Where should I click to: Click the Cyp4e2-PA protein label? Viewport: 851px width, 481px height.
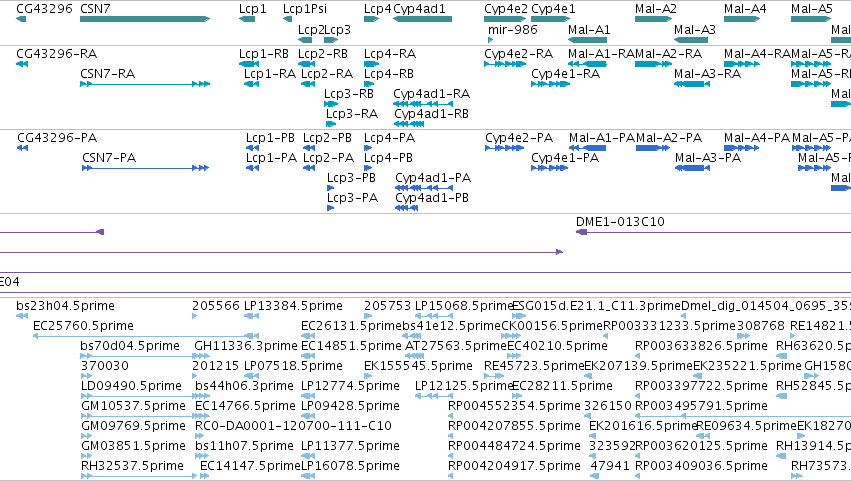tap(519, 138)
